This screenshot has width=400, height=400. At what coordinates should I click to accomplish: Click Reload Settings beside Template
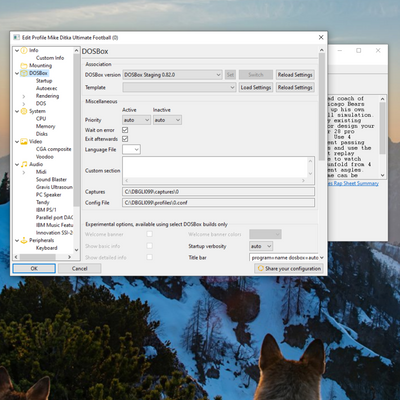point(295,87)
